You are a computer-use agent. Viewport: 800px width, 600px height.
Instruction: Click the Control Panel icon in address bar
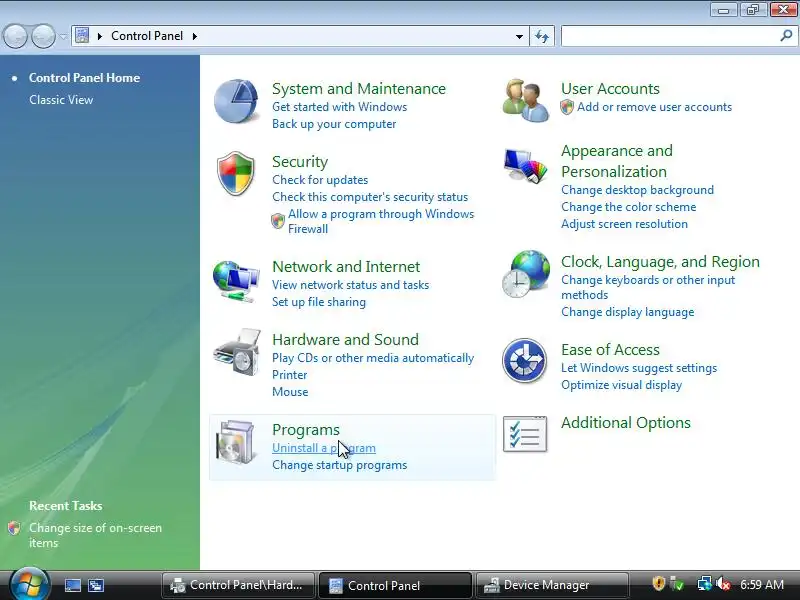point(82,36)
